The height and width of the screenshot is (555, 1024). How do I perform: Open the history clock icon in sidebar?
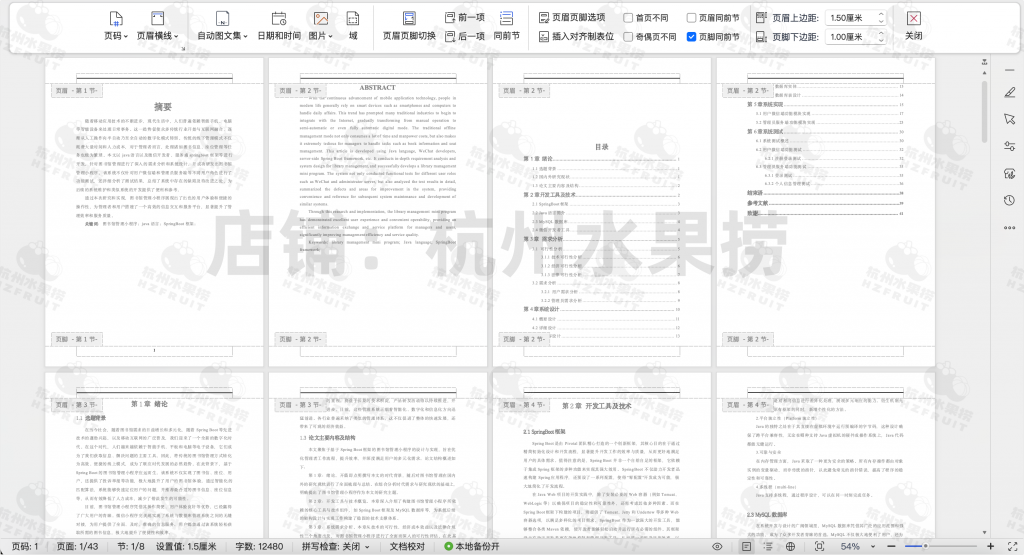click(x=1010, y=200)
